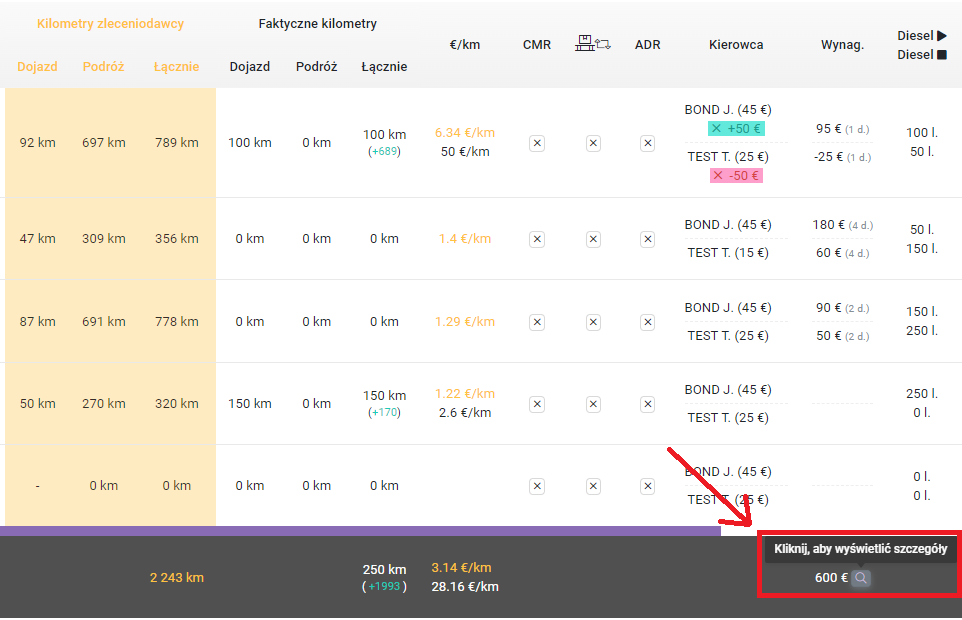The height and width of the screenshot is (620, 962).
Task: Select the 691 km cell
Action: tap(104, 321)
